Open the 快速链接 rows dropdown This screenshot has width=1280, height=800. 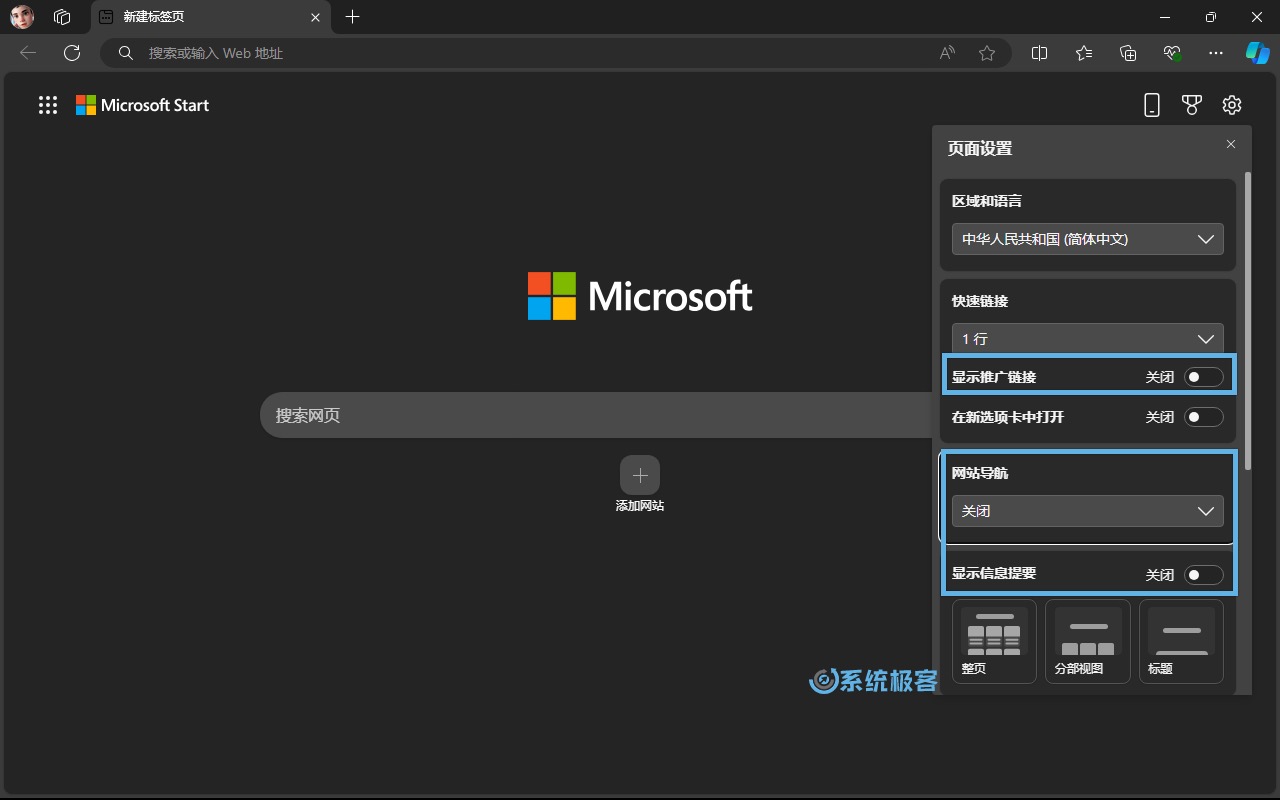pyautogui.click(x=1088, y=338)
